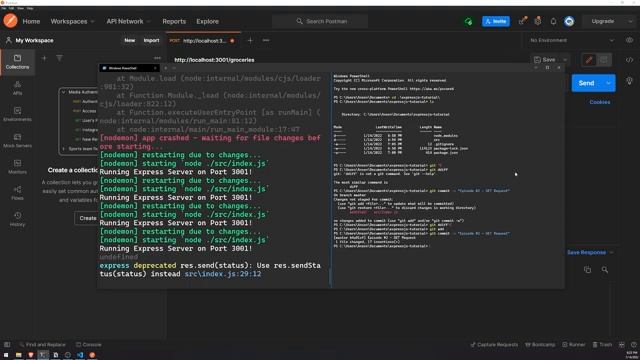
Task: Click the two-pane layout icon in the status bar
Action: point(622,344)
